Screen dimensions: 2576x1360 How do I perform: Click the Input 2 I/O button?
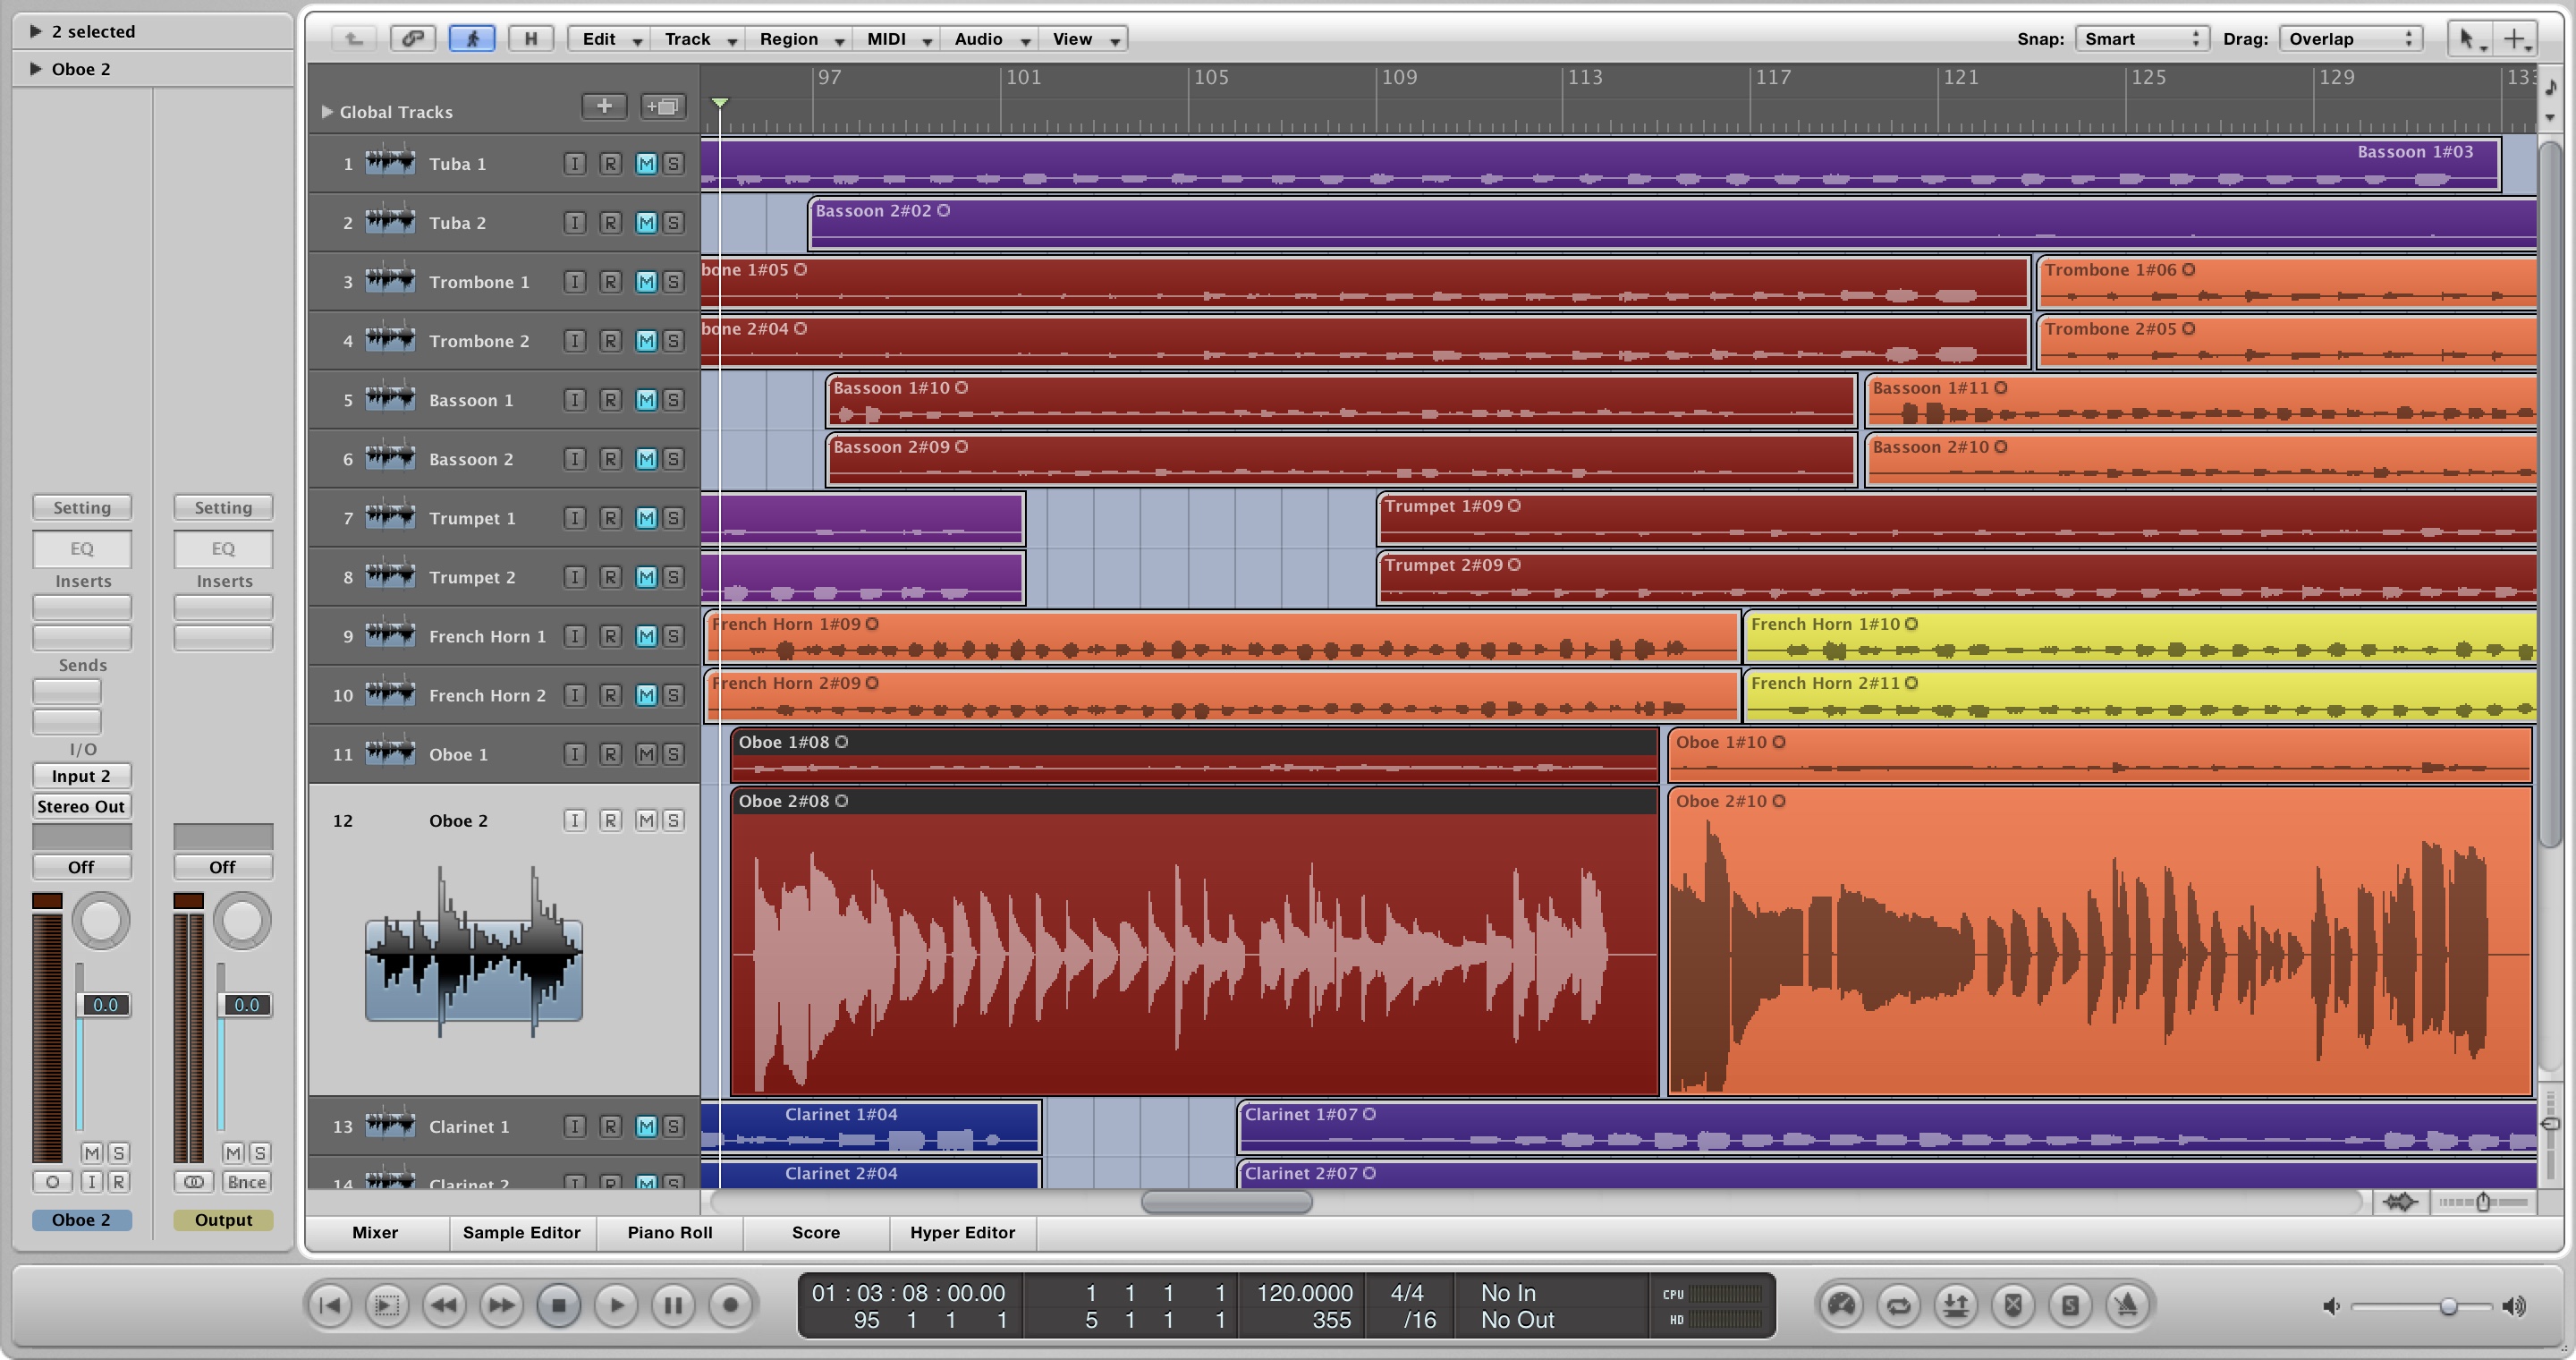coord(81,776)
